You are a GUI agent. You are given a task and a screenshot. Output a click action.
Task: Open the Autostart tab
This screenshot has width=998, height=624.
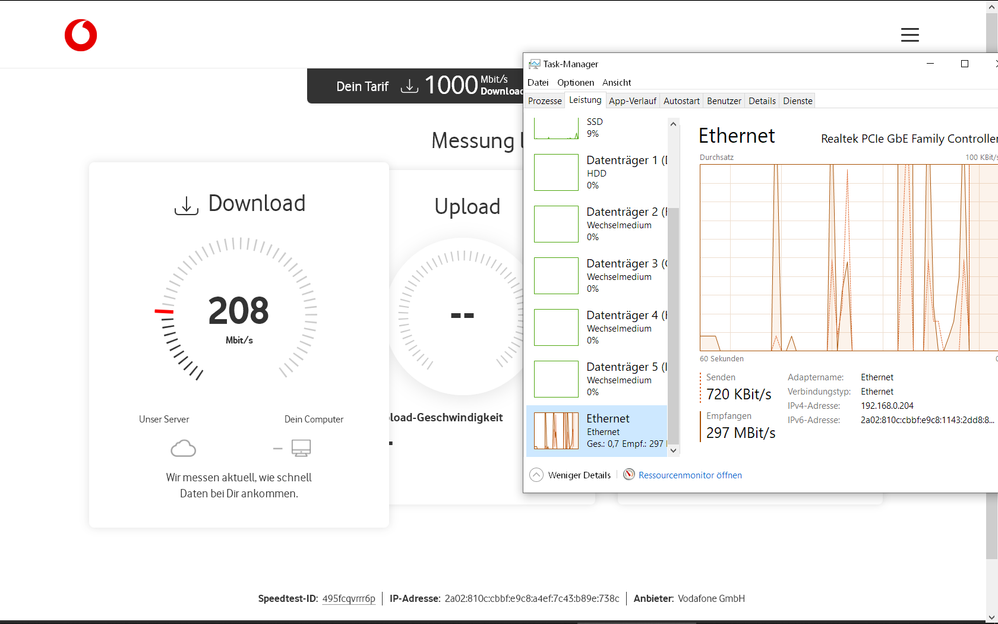(x=681, y=101)
